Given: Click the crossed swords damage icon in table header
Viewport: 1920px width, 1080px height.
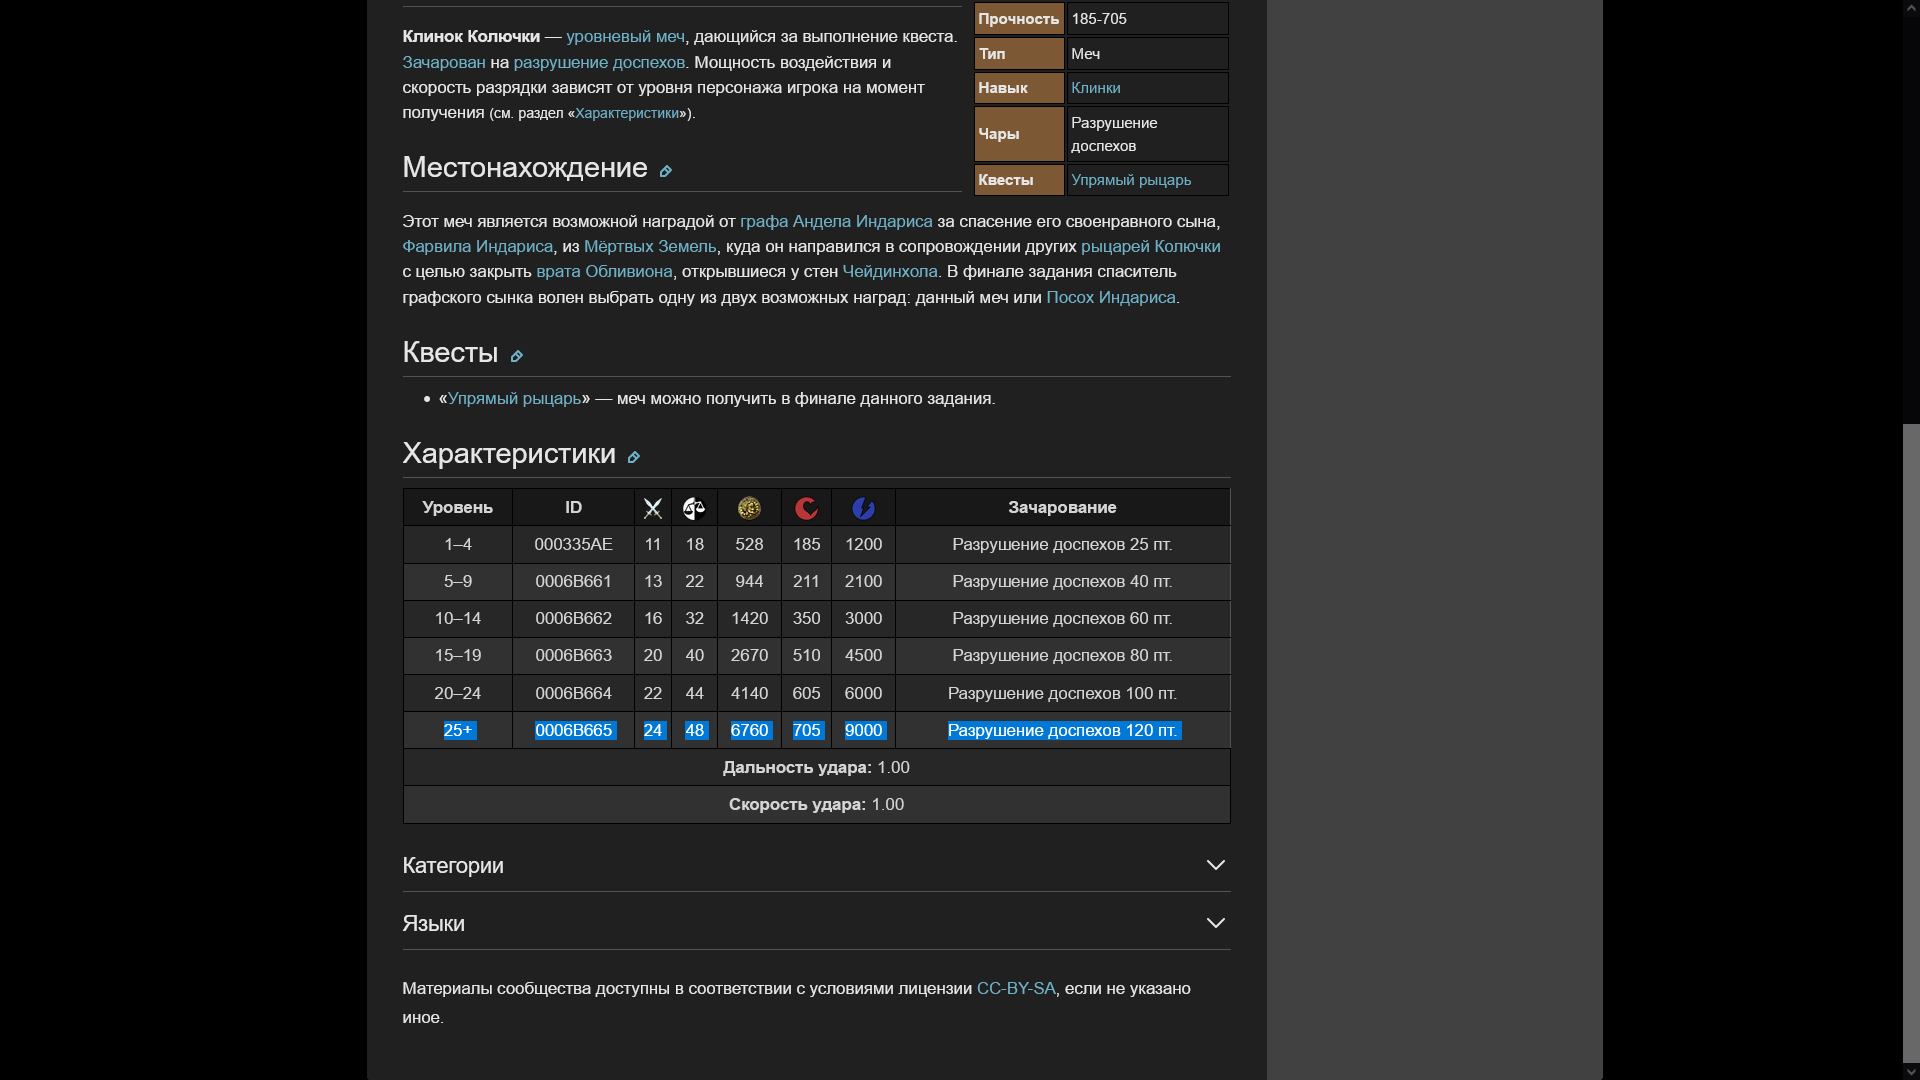Looking at the screenshot, I should point(653,509).
